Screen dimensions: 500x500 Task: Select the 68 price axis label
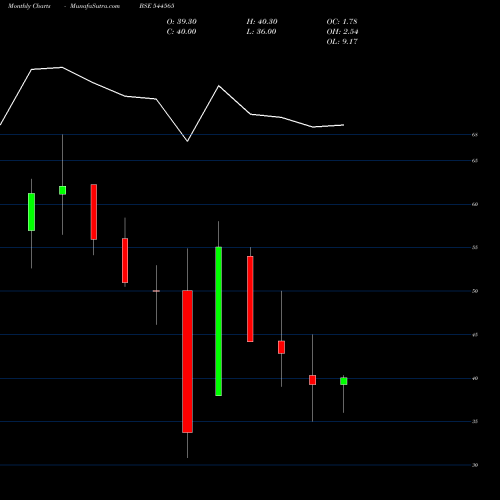tap(475, 135)
